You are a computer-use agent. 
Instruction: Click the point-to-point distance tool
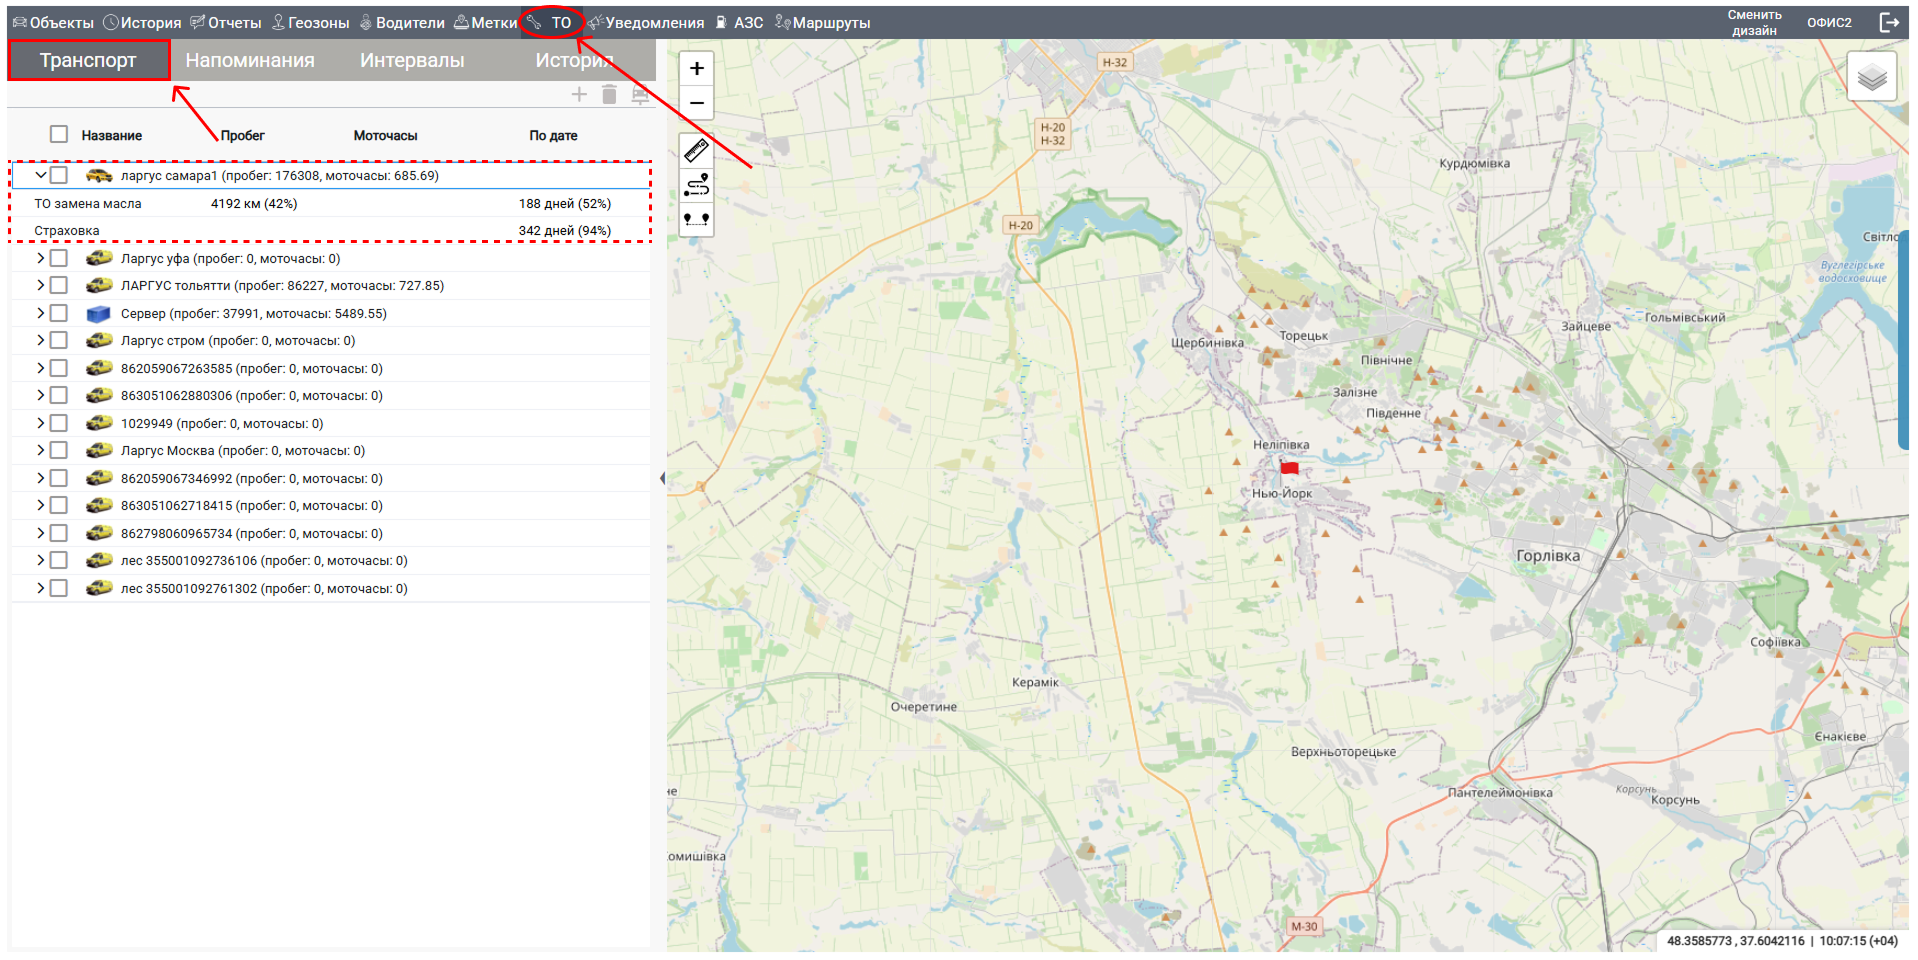pyautogui.click(x=696, y=219)
